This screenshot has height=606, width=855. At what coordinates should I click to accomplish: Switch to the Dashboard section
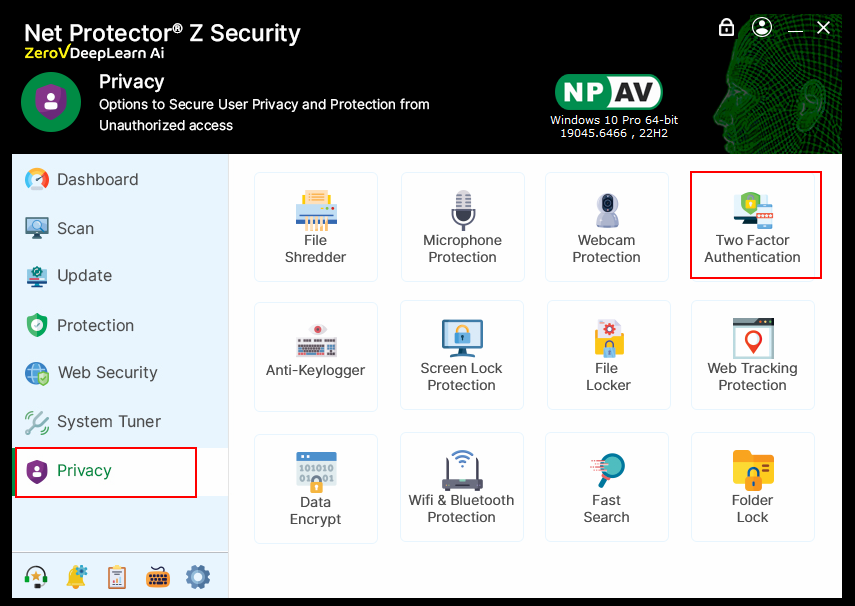[x=97, y=180]
